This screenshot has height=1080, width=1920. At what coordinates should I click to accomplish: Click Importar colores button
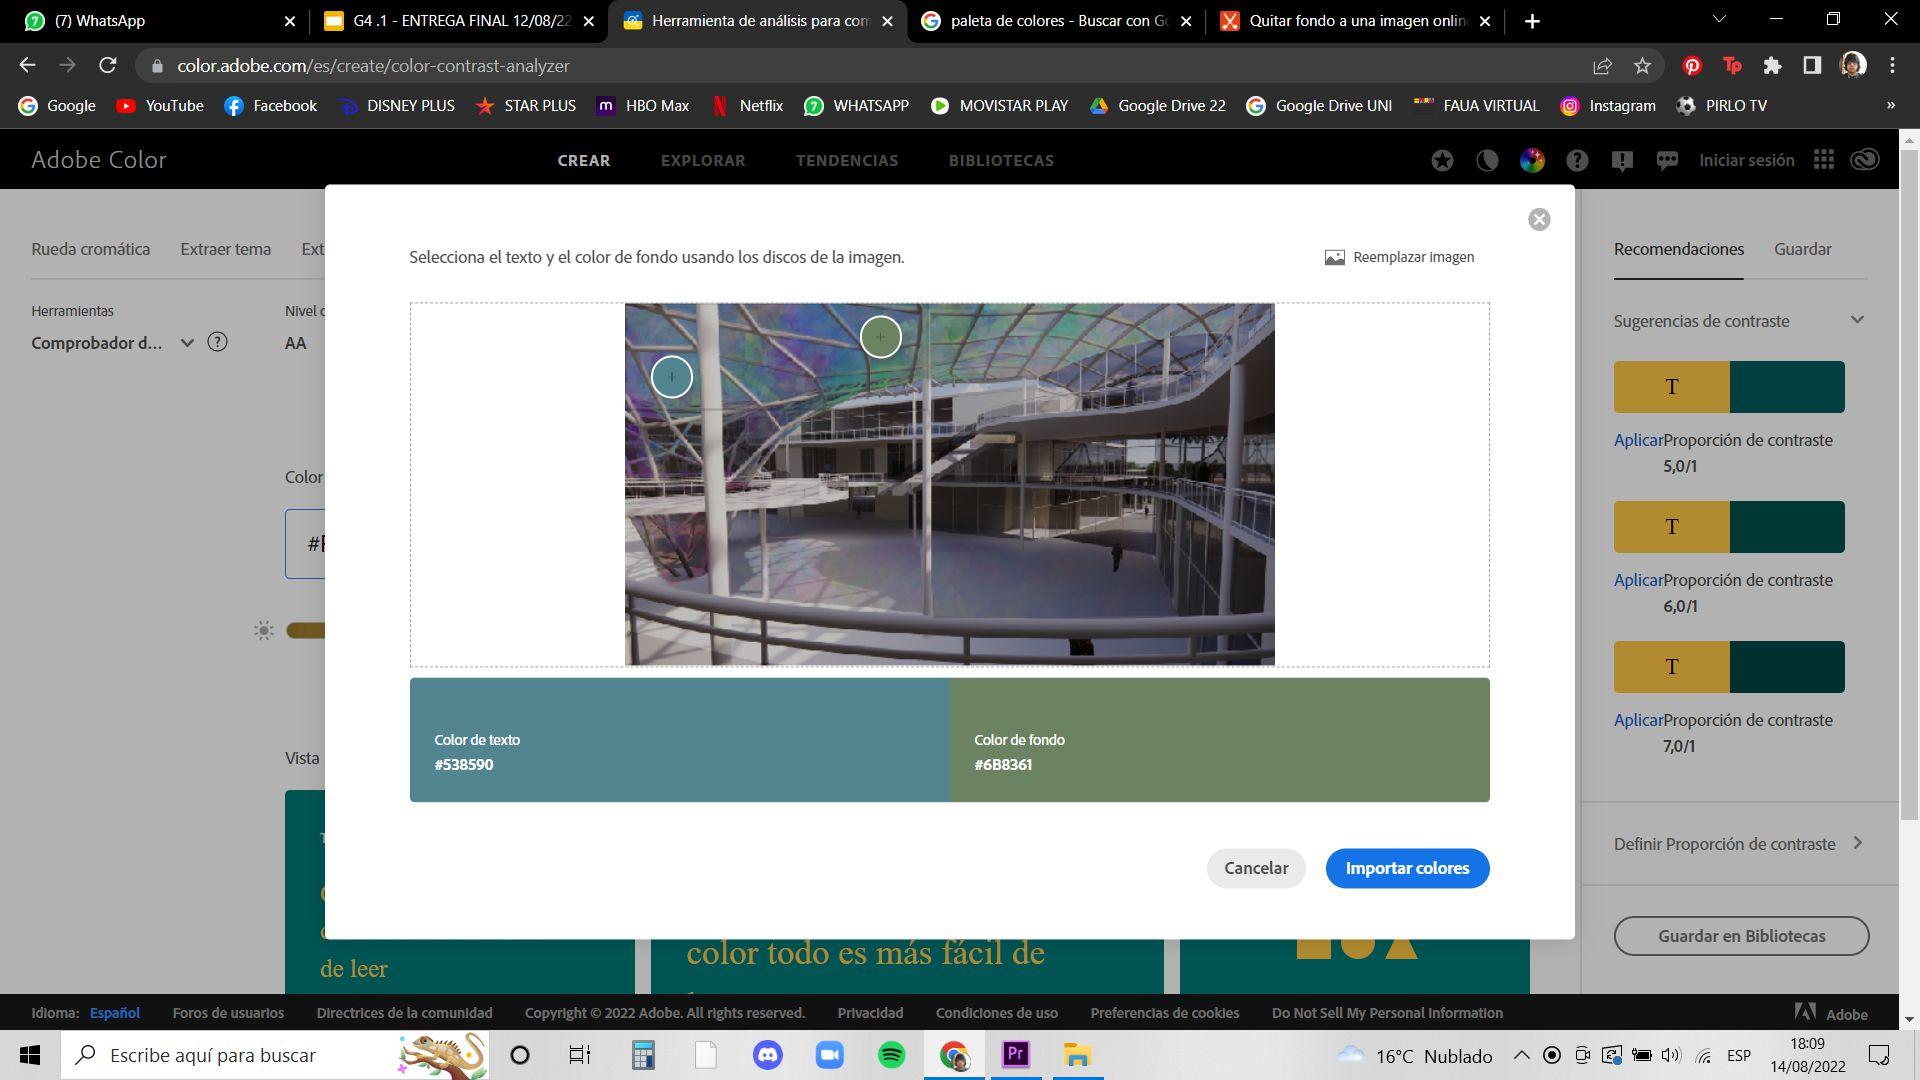click(1407, 868)
